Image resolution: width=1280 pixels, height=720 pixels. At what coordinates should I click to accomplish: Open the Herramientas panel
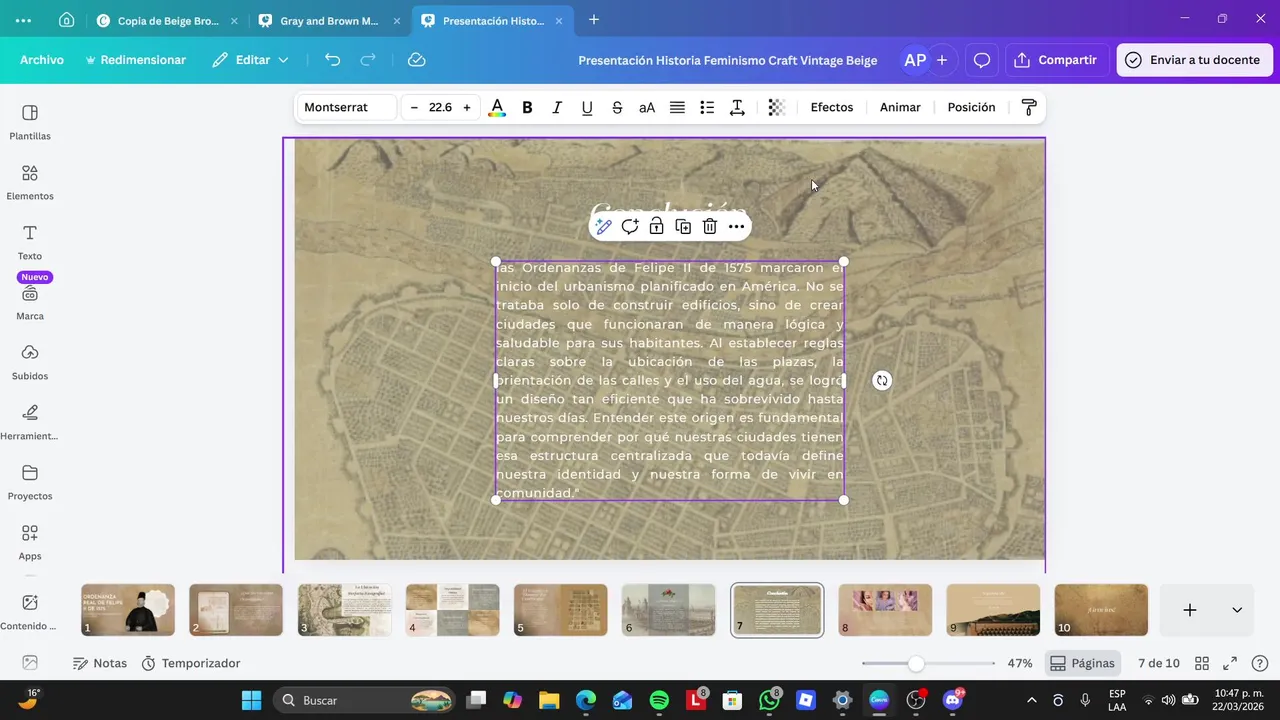coord(30,422)
